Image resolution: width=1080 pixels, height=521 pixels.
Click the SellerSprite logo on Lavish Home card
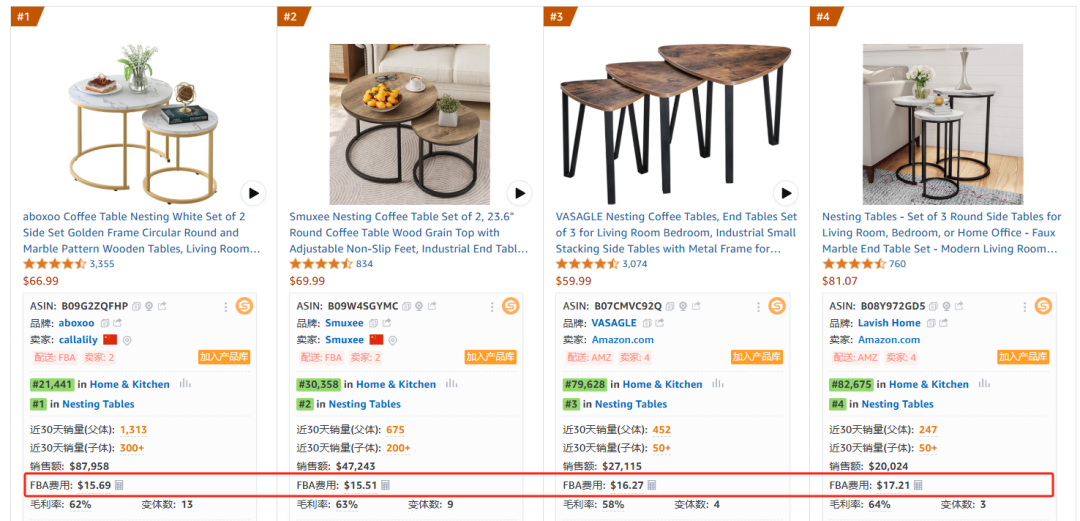coord(1043,306)
